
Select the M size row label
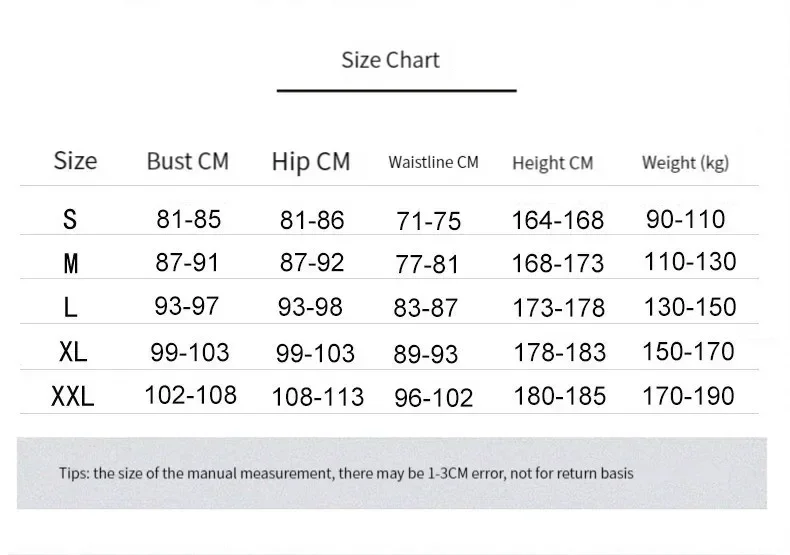tap(71, 263)
